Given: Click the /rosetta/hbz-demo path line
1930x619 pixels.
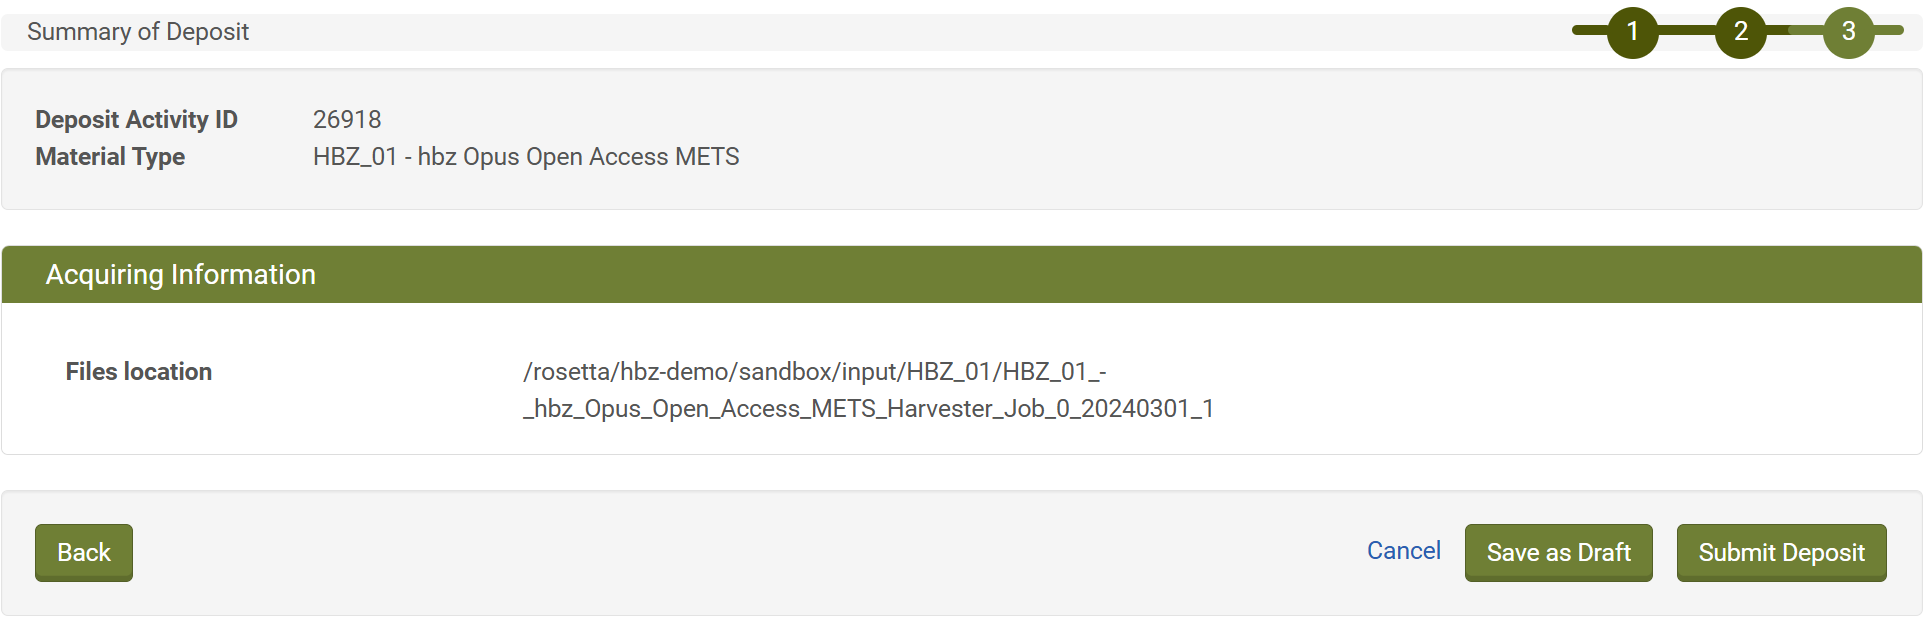Looking at the screenshot, I should point(814,372).
